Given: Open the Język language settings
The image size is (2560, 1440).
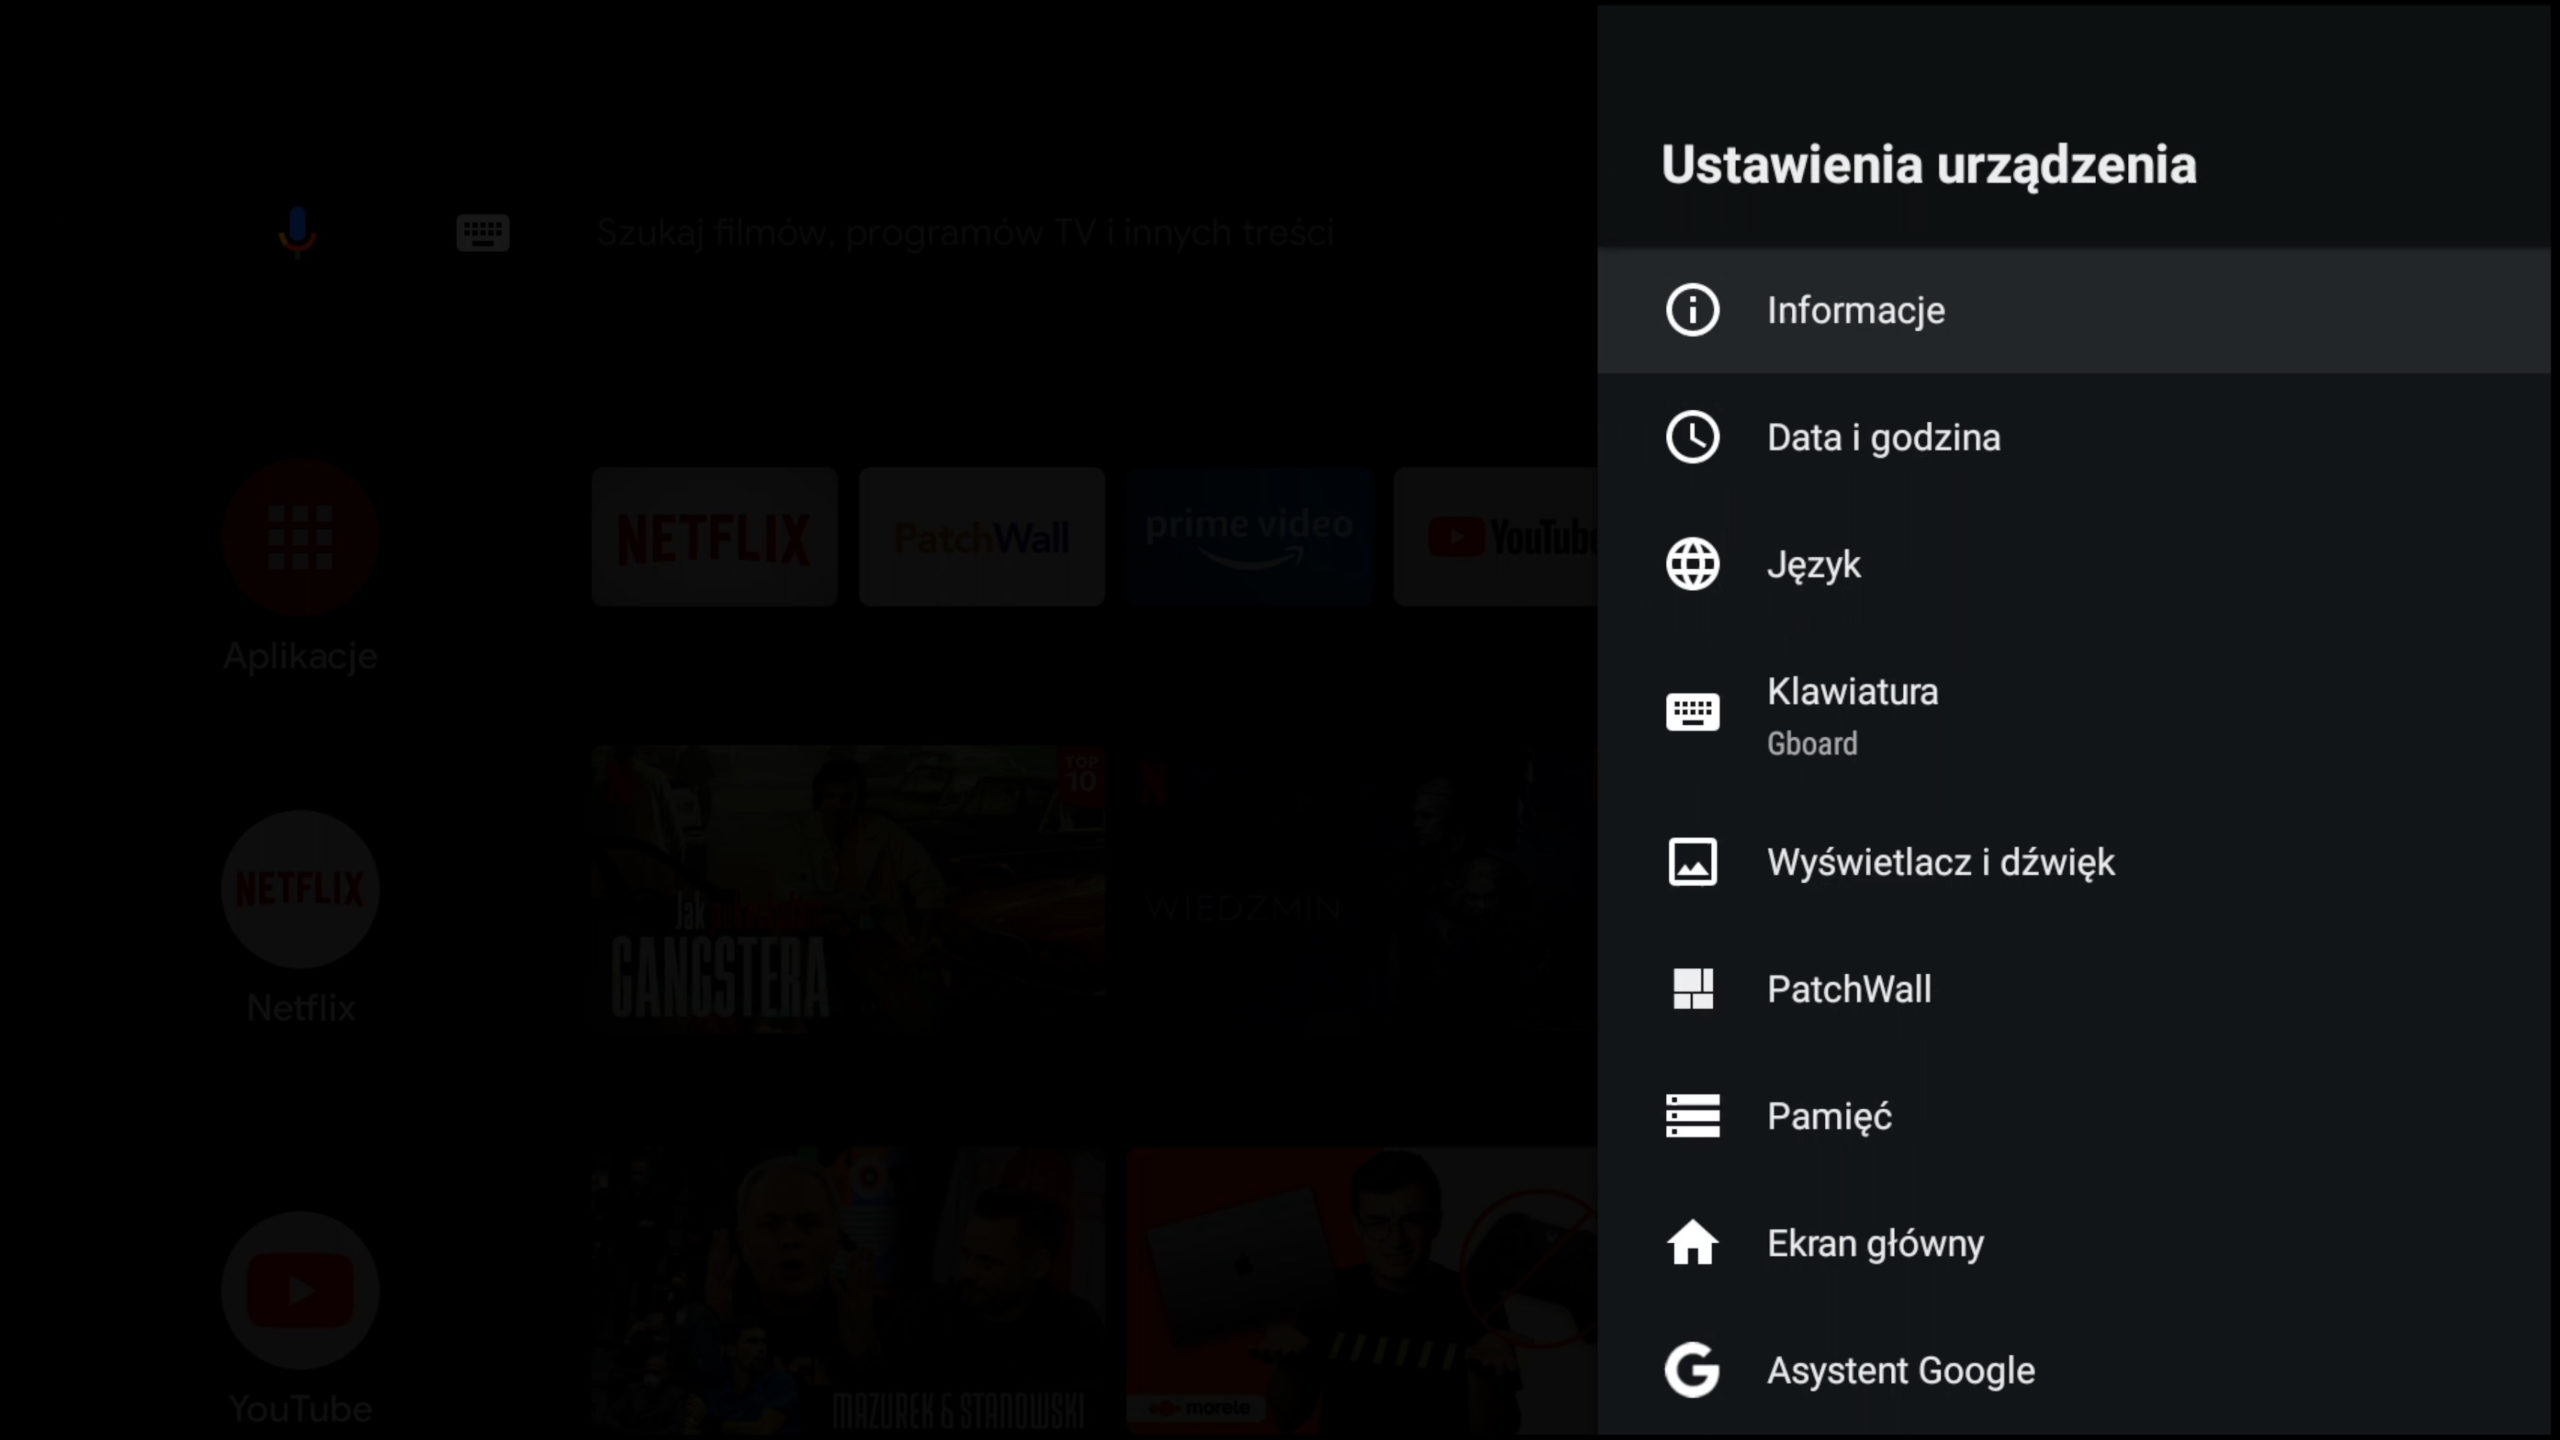Looking at the screenshot, I should click(x=2074, y=565).
